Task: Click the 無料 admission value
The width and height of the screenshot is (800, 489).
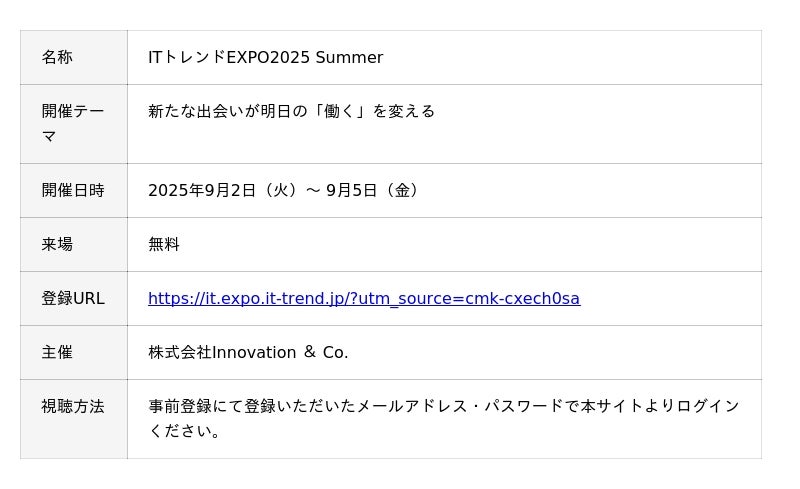Action: [164, 244]
